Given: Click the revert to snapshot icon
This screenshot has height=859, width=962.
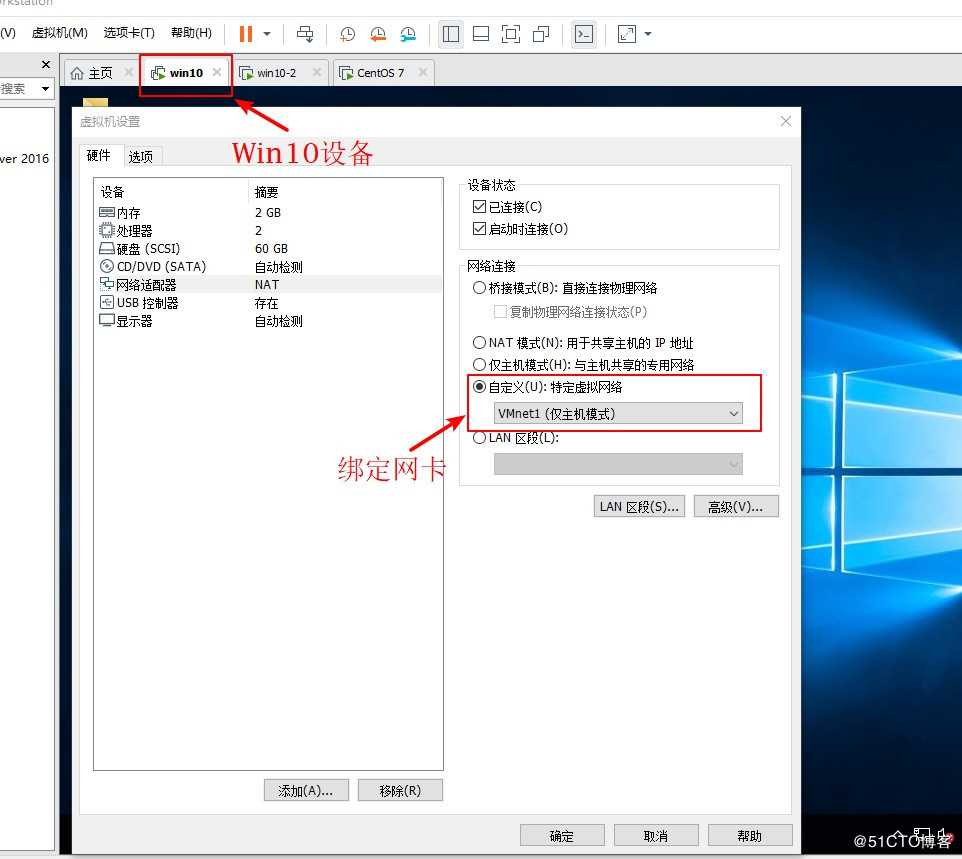Looking at the screenshot, I should tap(378, 34).
